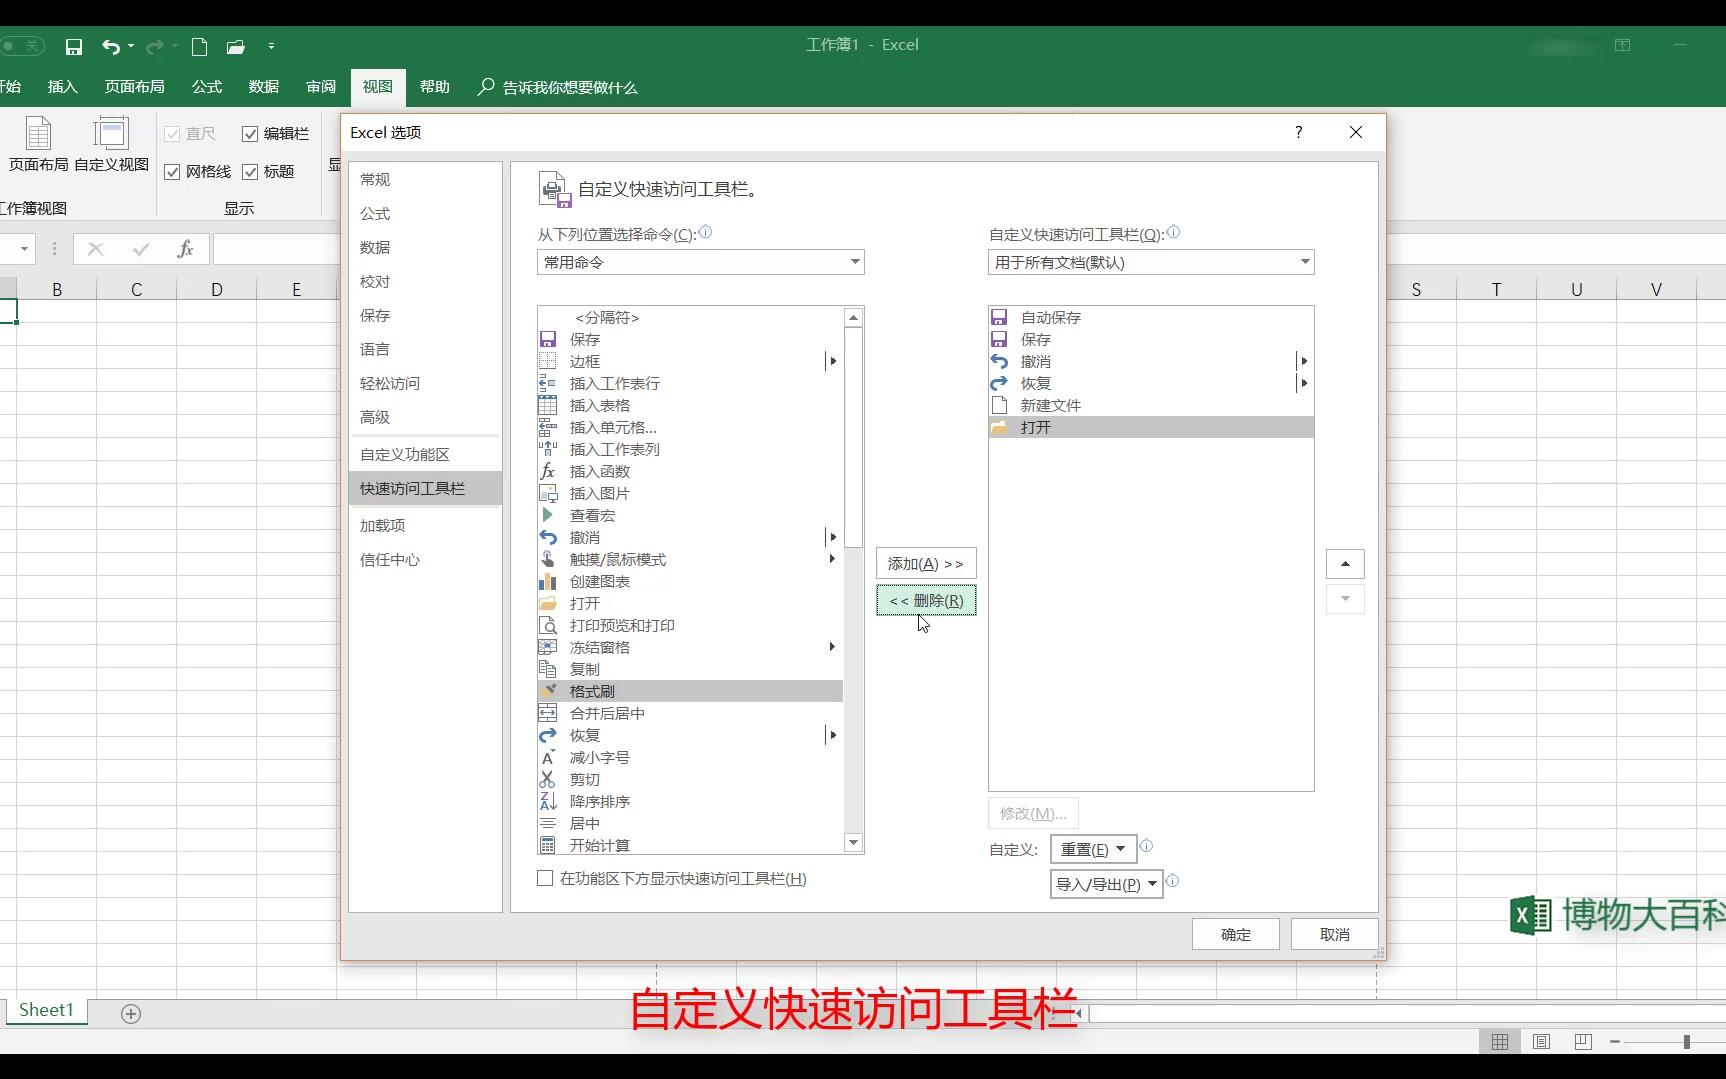Select the 合并后居中 command
The height and width of the screenshot is (1079, 1726).
(x=690, y=713)
